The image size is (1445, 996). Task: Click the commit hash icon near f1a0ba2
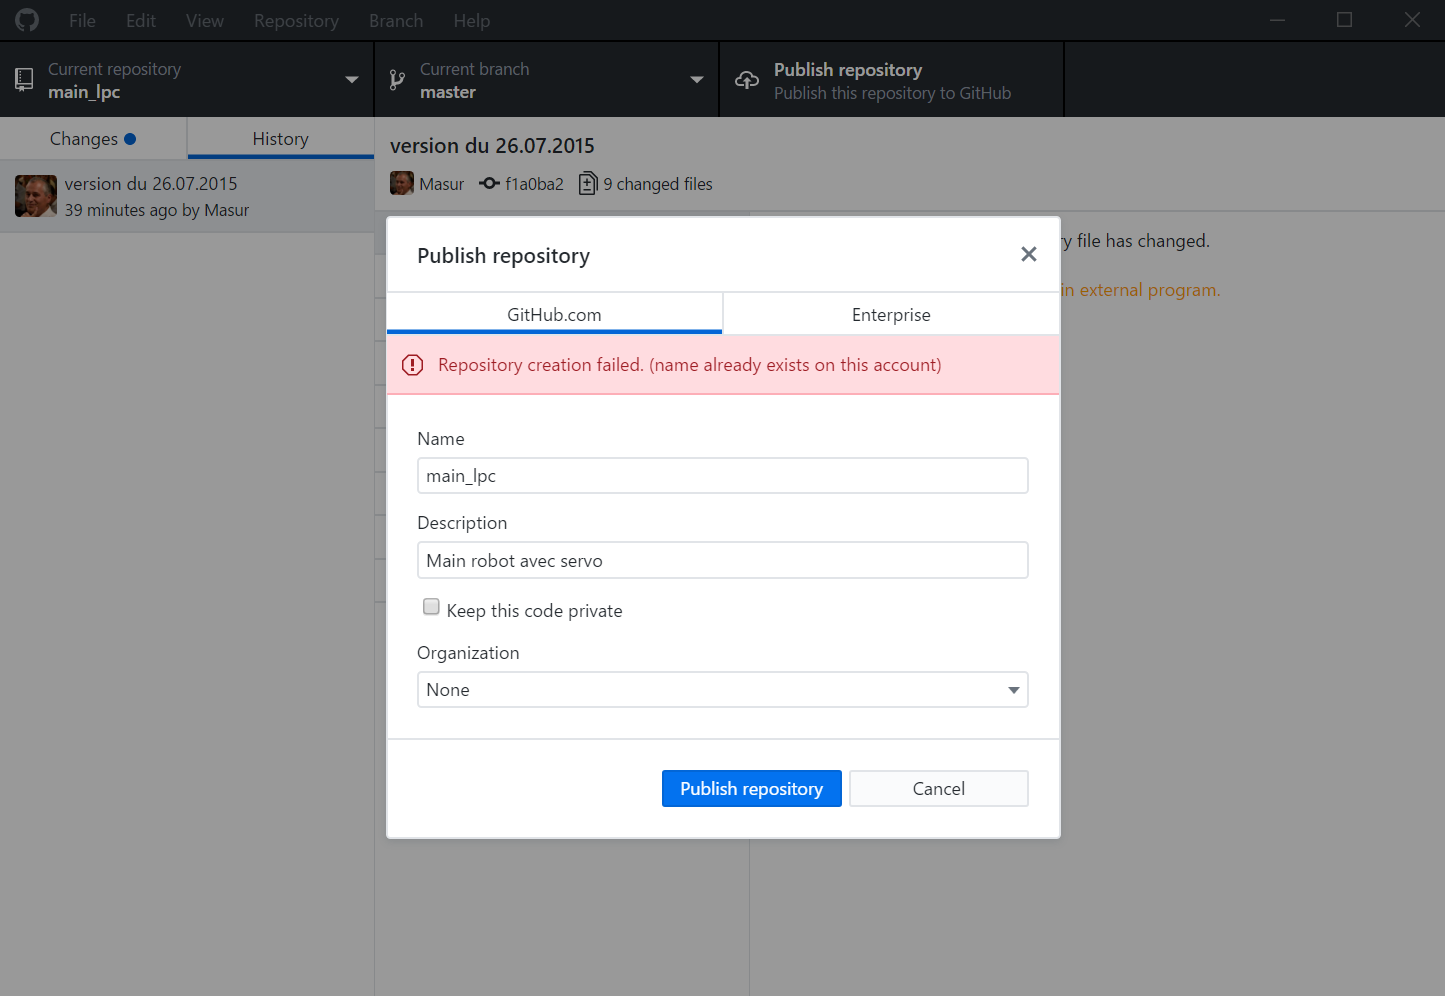click(x=489, y=183)
